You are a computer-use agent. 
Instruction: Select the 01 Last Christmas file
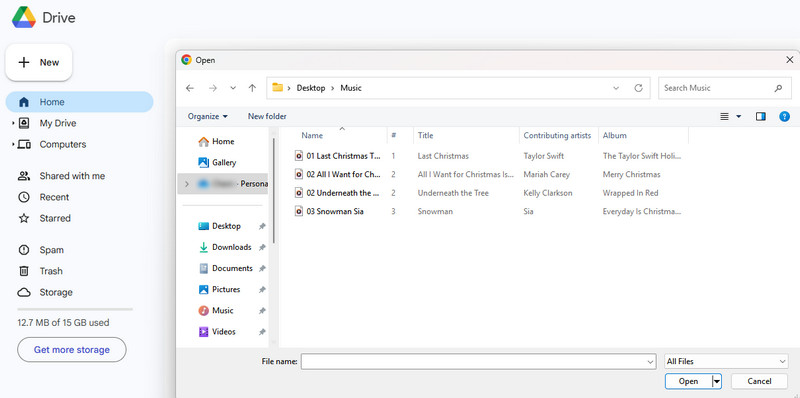coord(338,156)
